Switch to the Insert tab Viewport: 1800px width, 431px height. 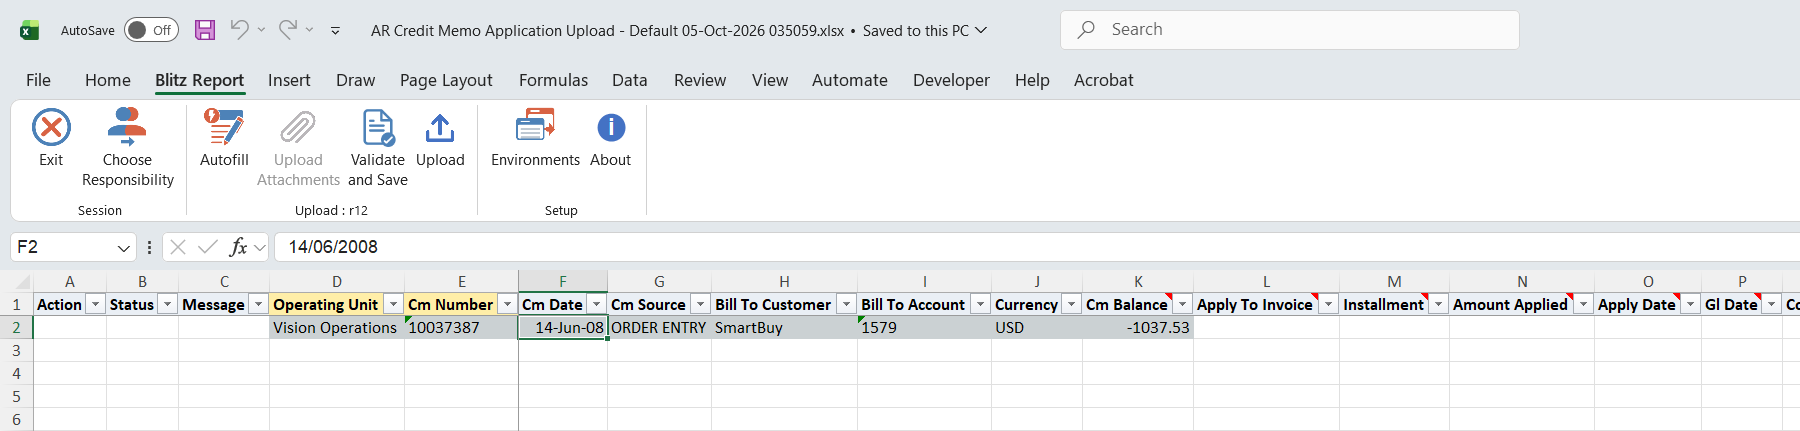point(289,80)
